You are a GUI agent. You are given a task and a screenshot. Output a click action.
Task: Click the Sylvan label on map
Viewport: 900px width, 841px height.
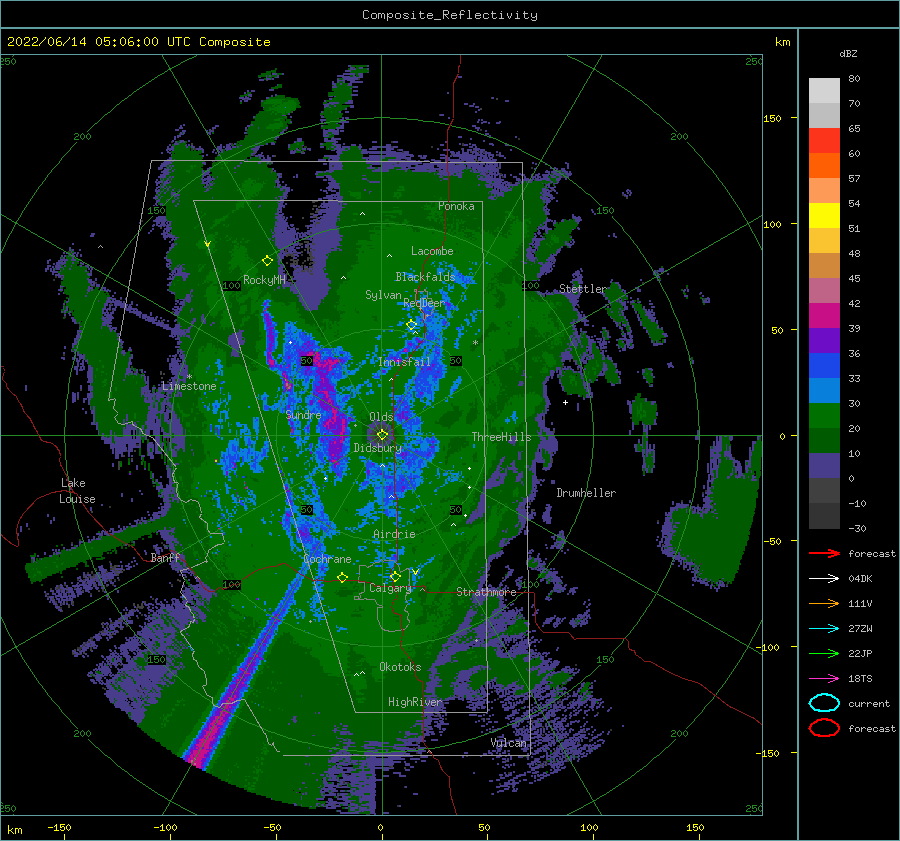[383, 295]
